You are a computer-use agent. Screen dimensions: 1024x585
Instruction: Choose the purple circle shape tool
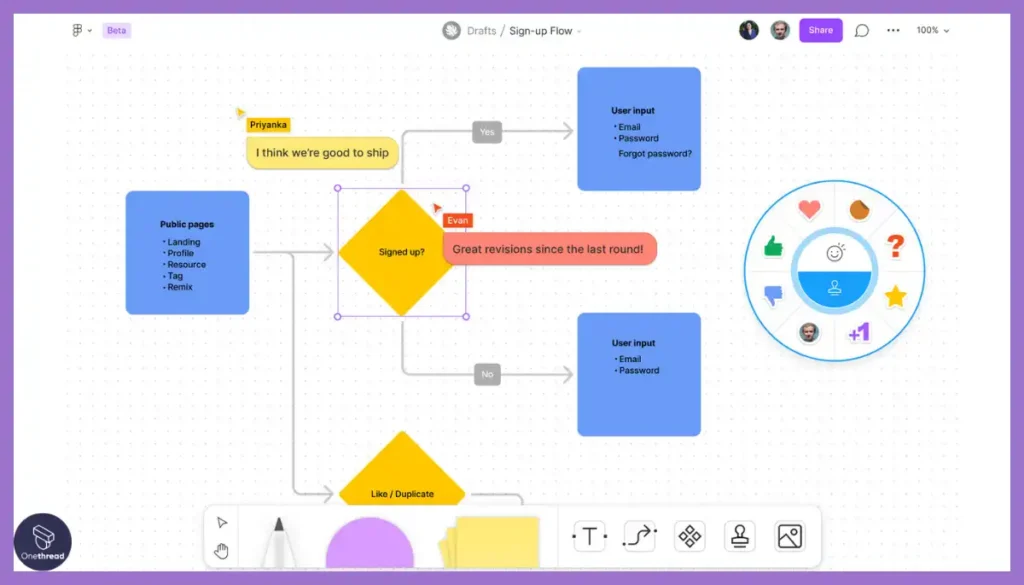370,543
